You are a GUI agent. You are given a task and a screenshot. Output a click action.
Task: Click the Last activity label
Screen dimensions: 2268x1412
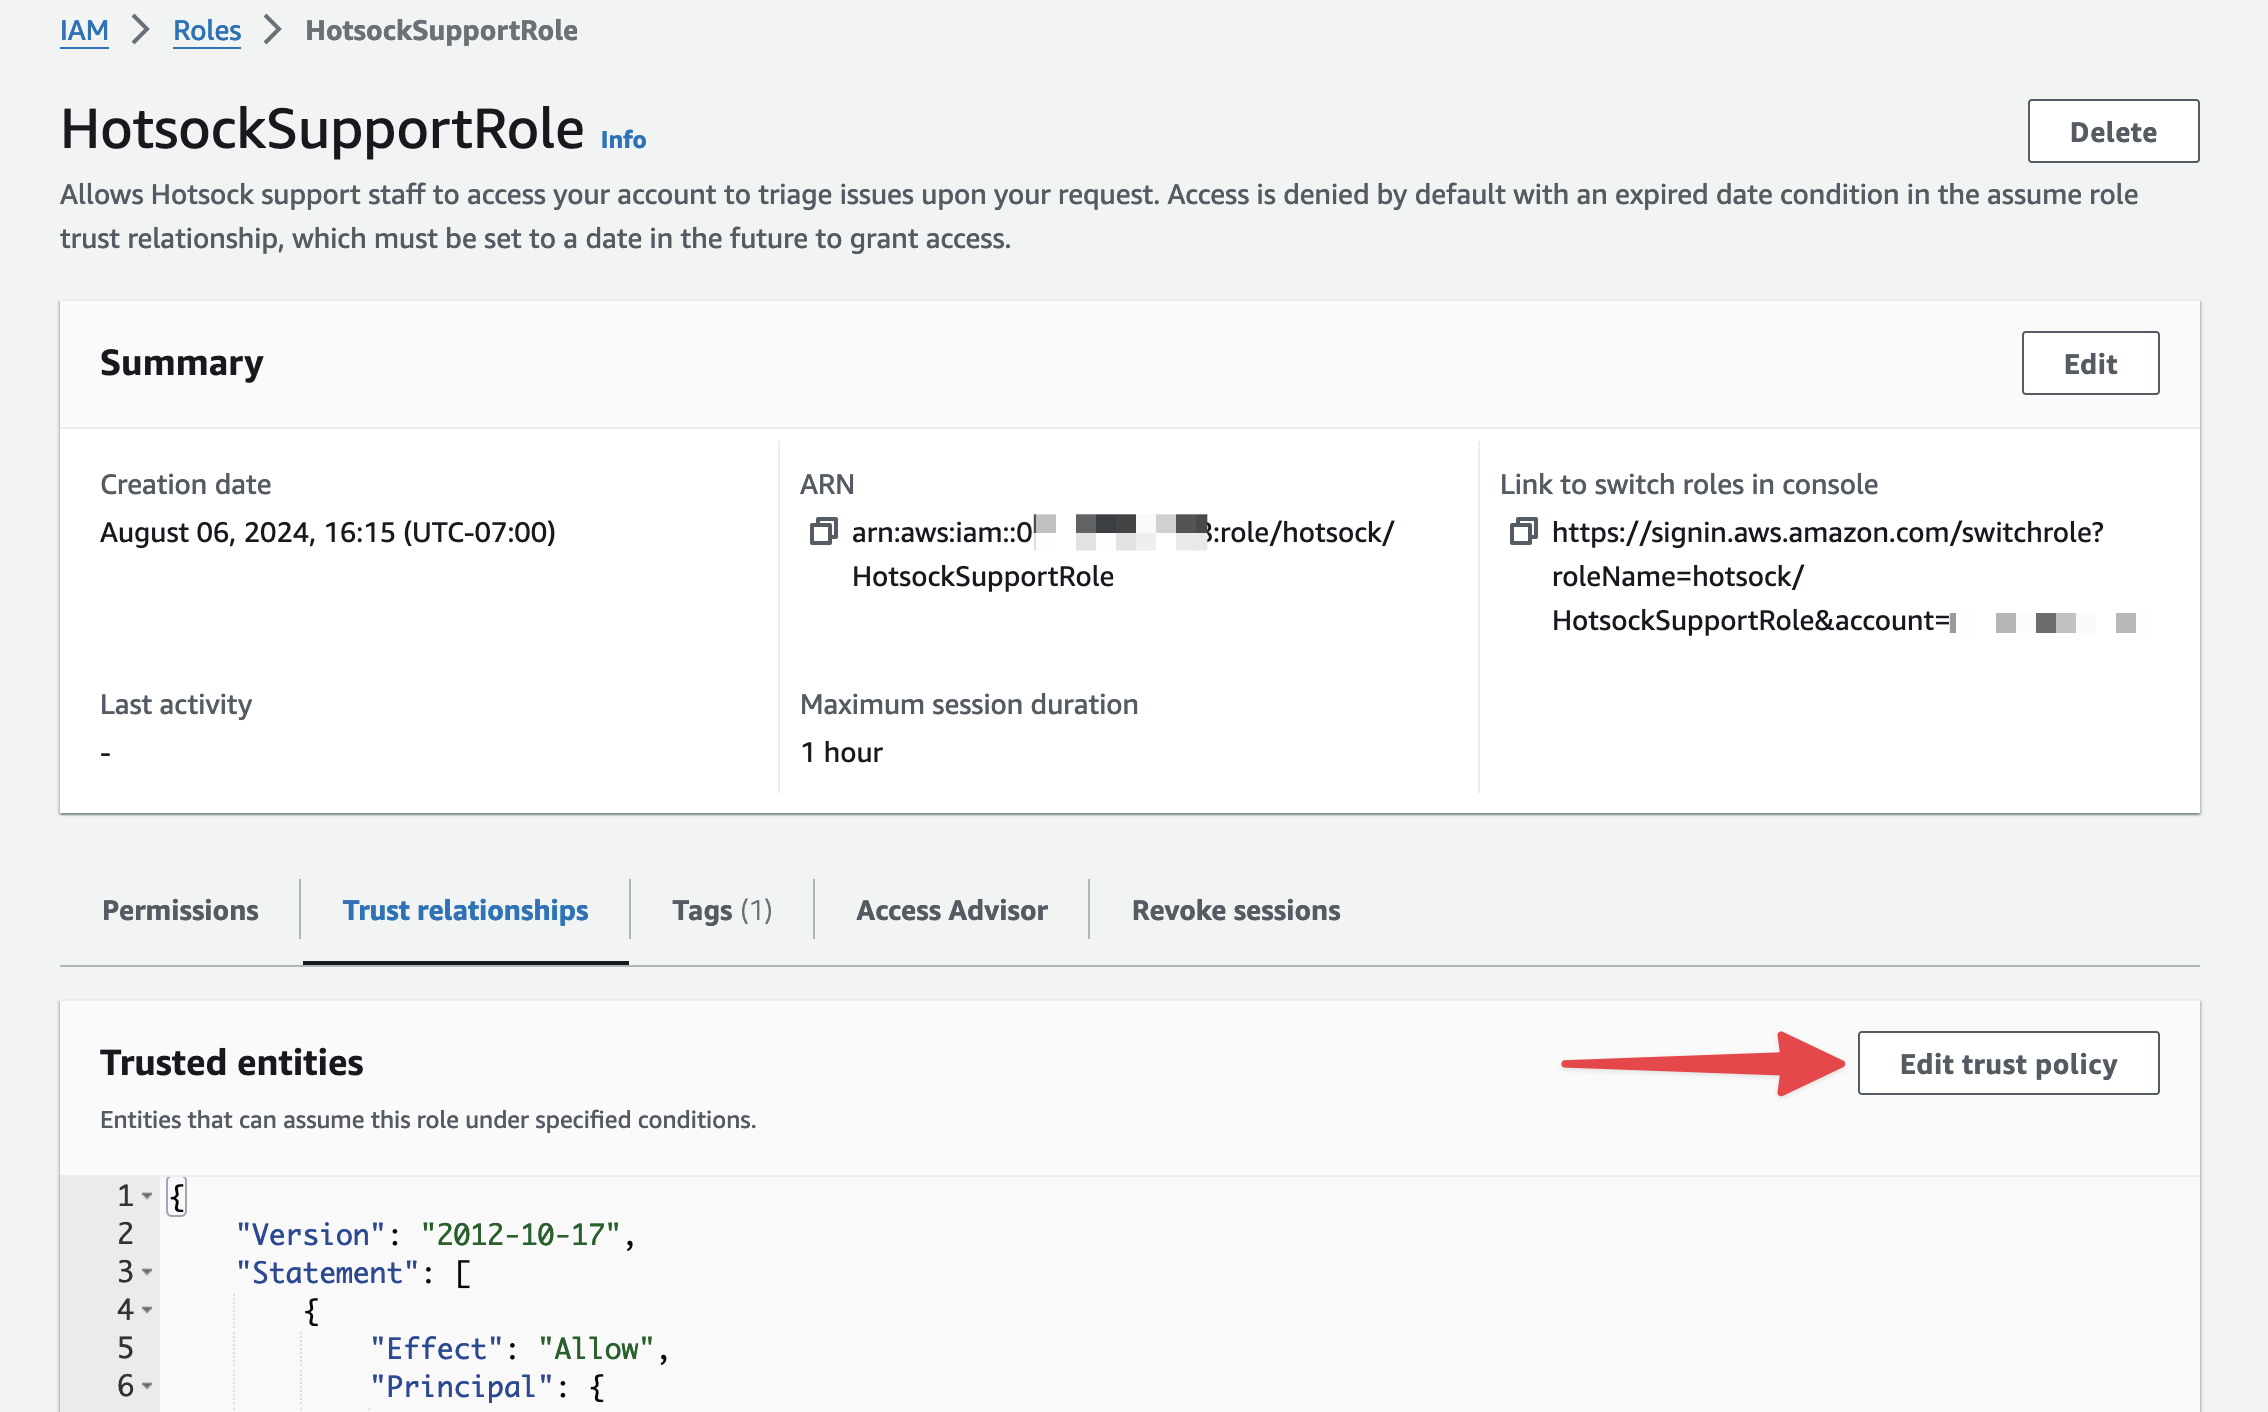(176, 704)
